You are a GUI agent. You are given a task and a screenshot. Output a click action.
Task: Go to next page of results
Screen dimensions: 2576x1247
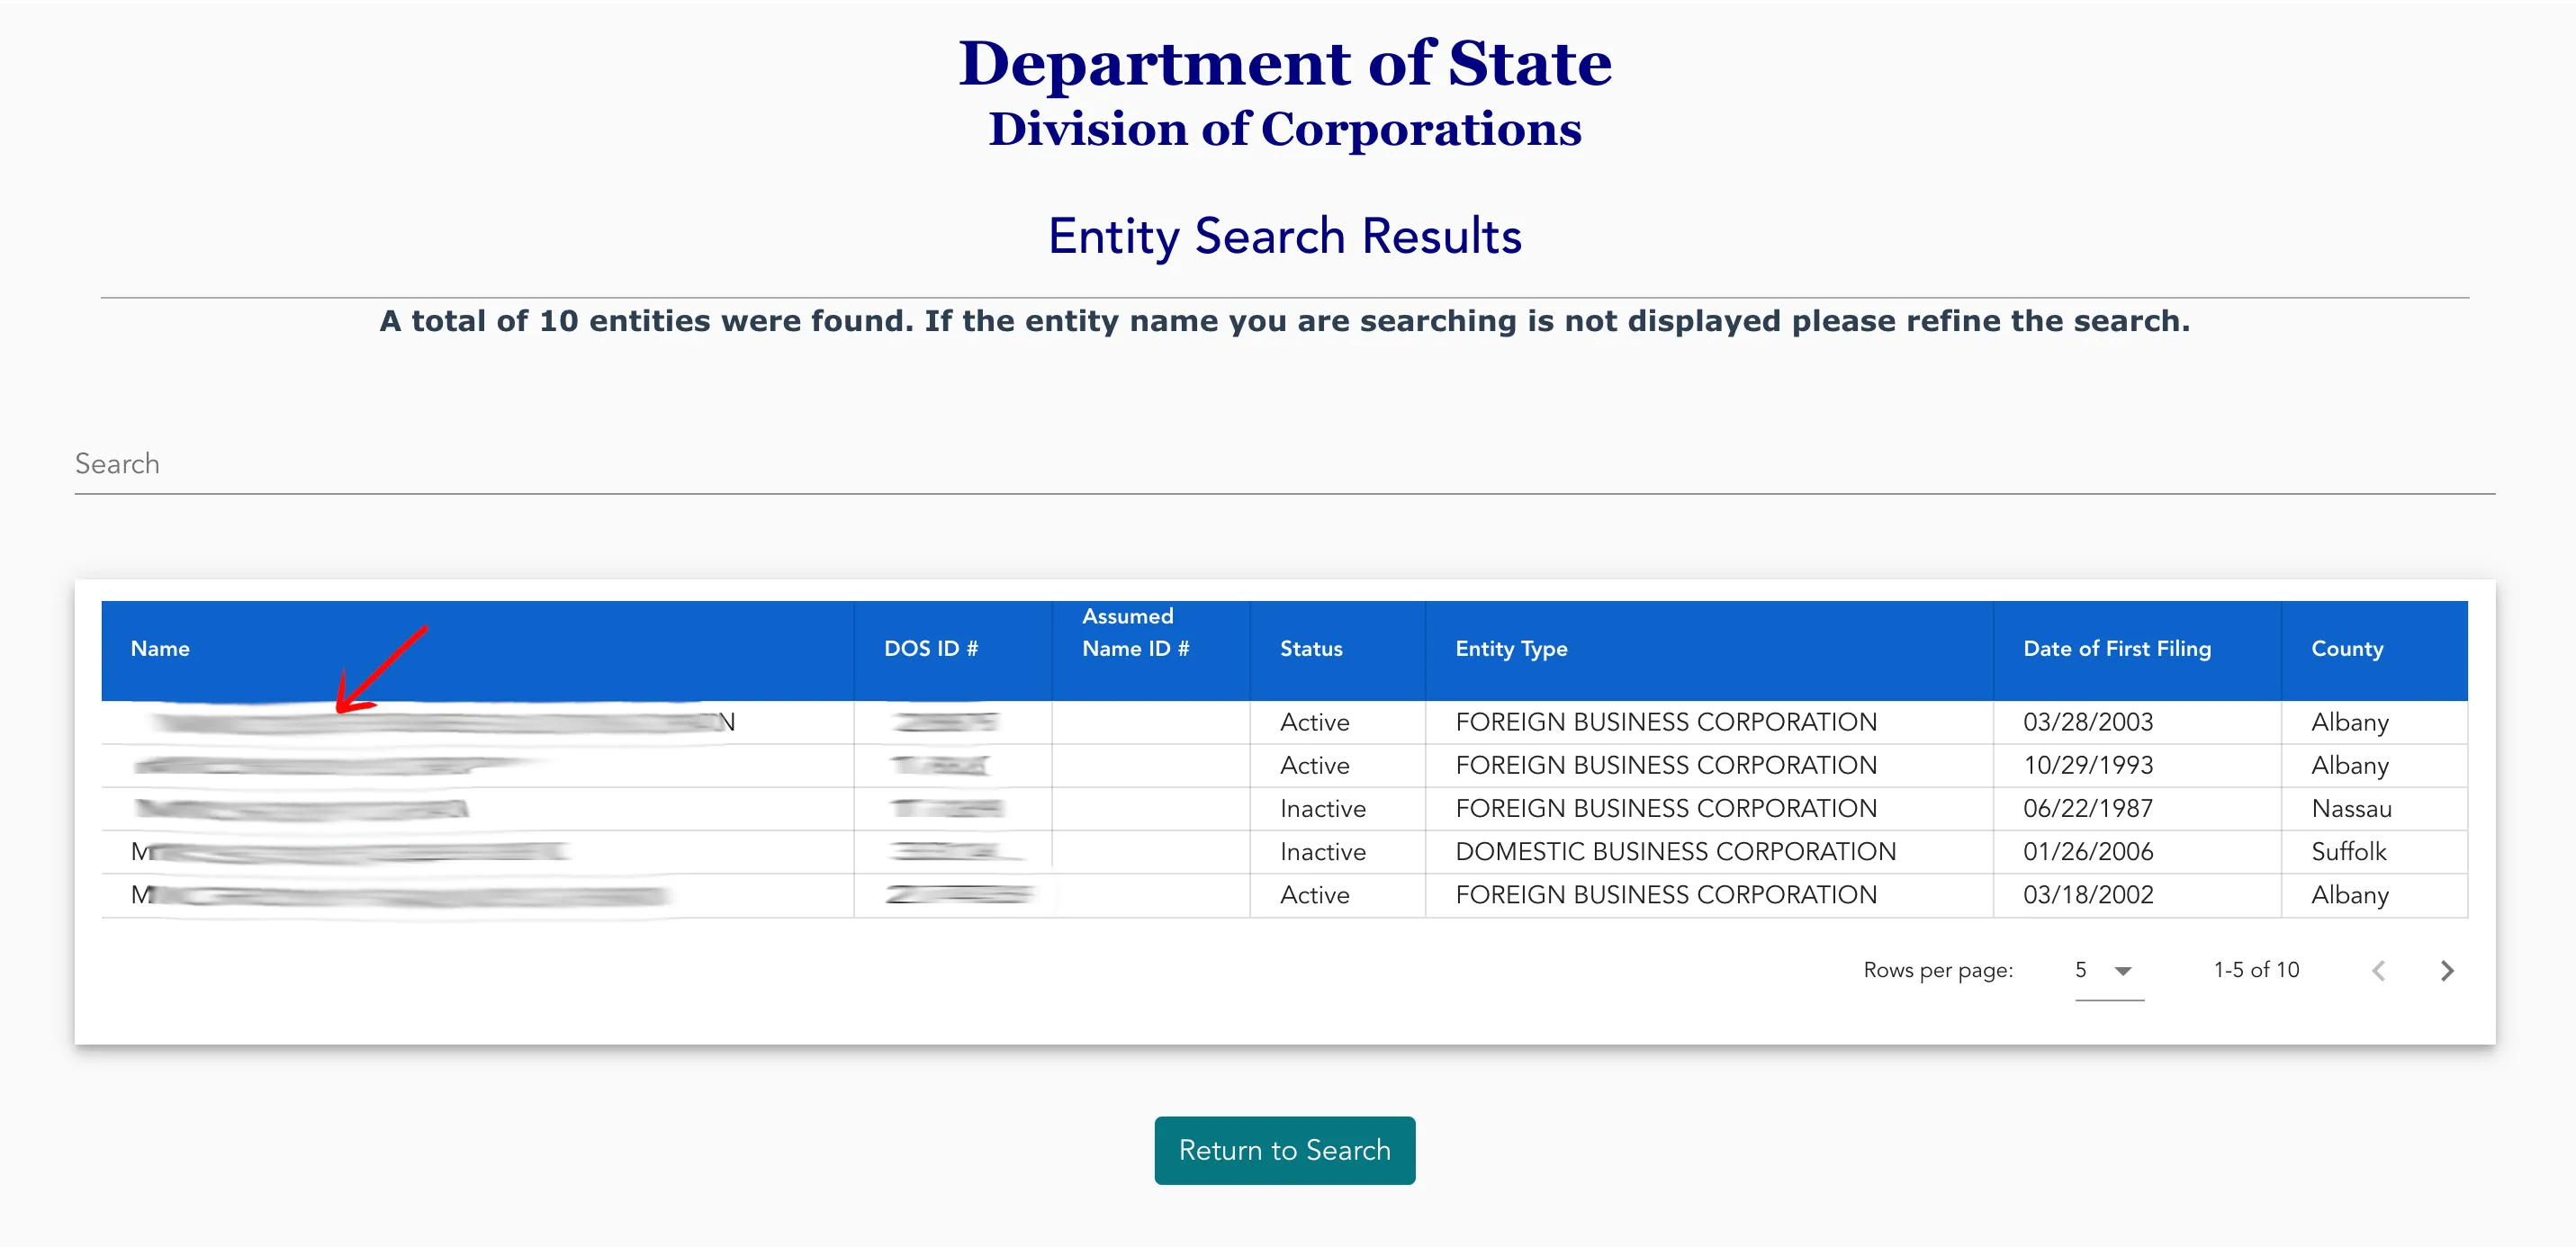pos(2446,970)
